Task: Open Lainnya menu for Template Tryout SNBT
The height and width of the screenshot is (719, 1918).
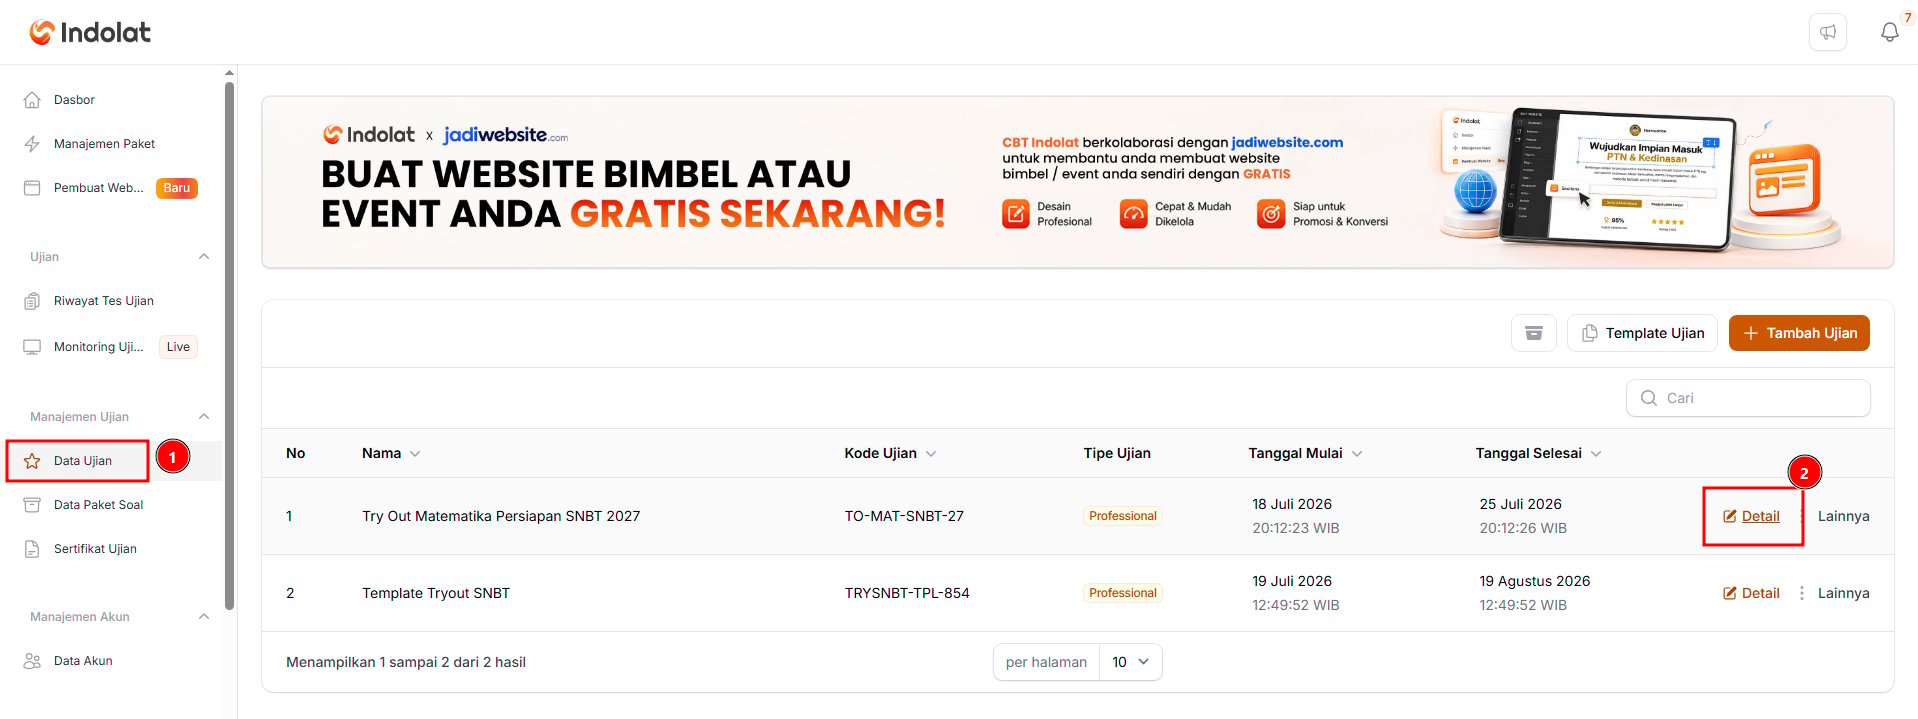Action: click(1835, 593)
